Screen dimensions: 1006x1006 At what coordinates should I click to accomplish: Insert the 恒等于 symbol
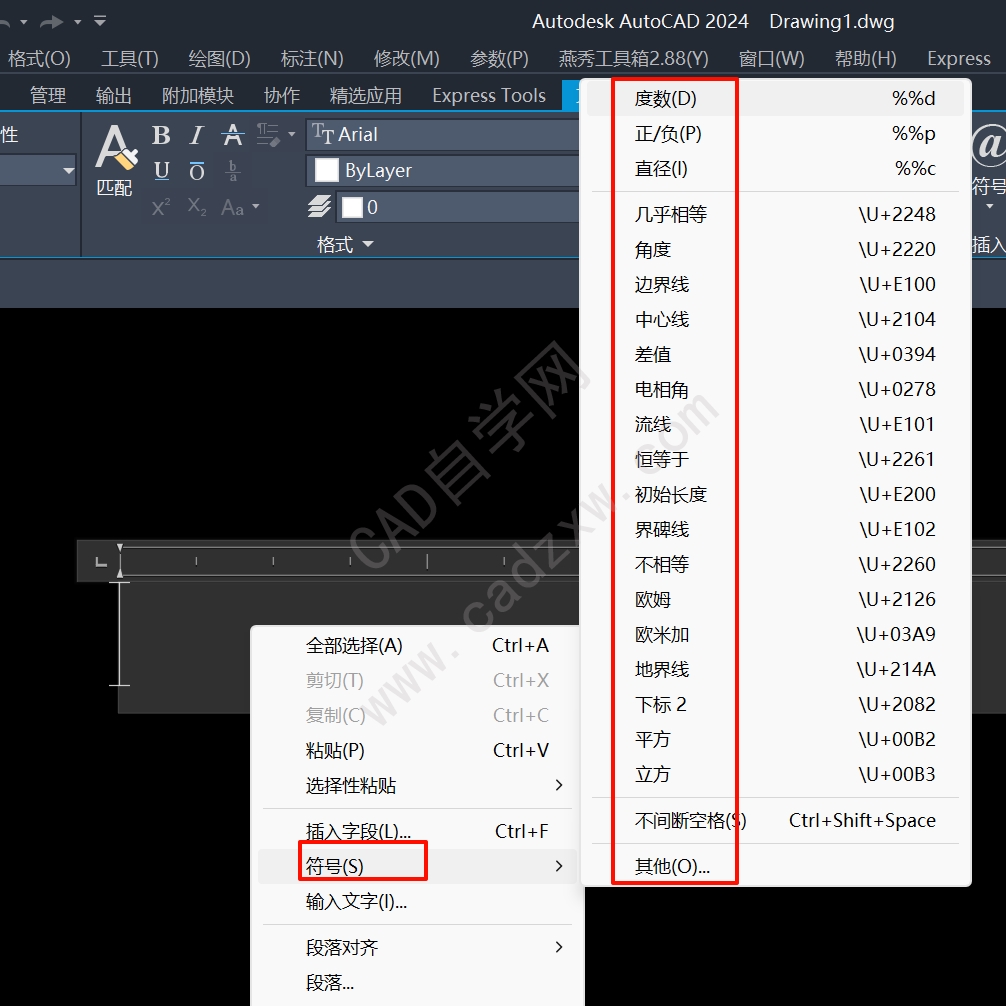(775, 459)
